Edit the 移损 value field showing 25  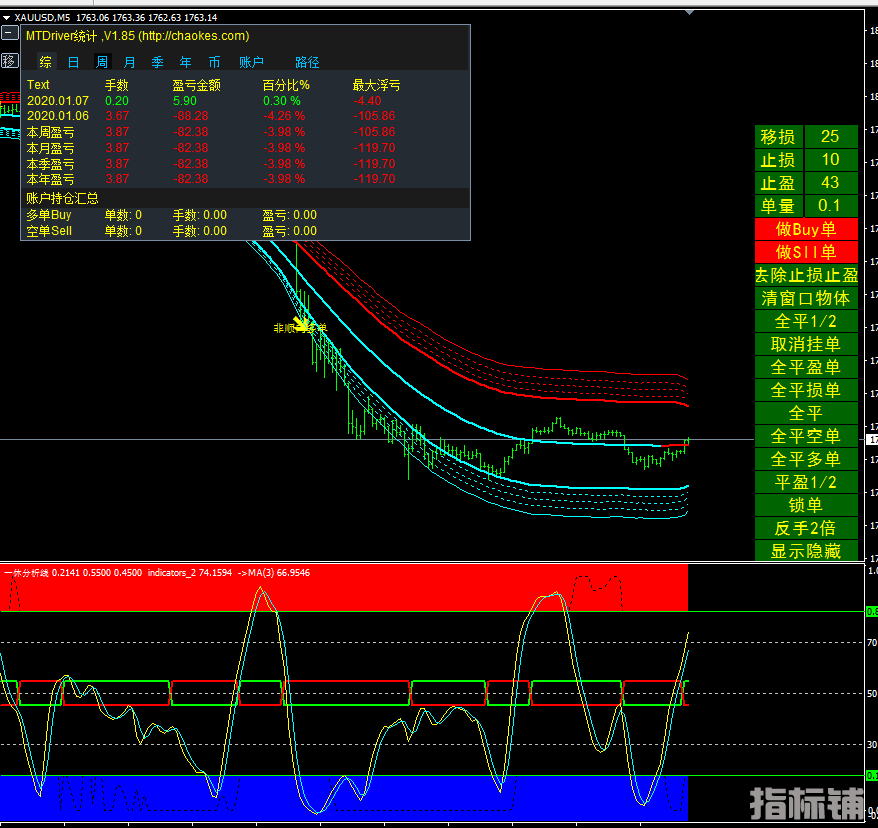click(830, 137)
